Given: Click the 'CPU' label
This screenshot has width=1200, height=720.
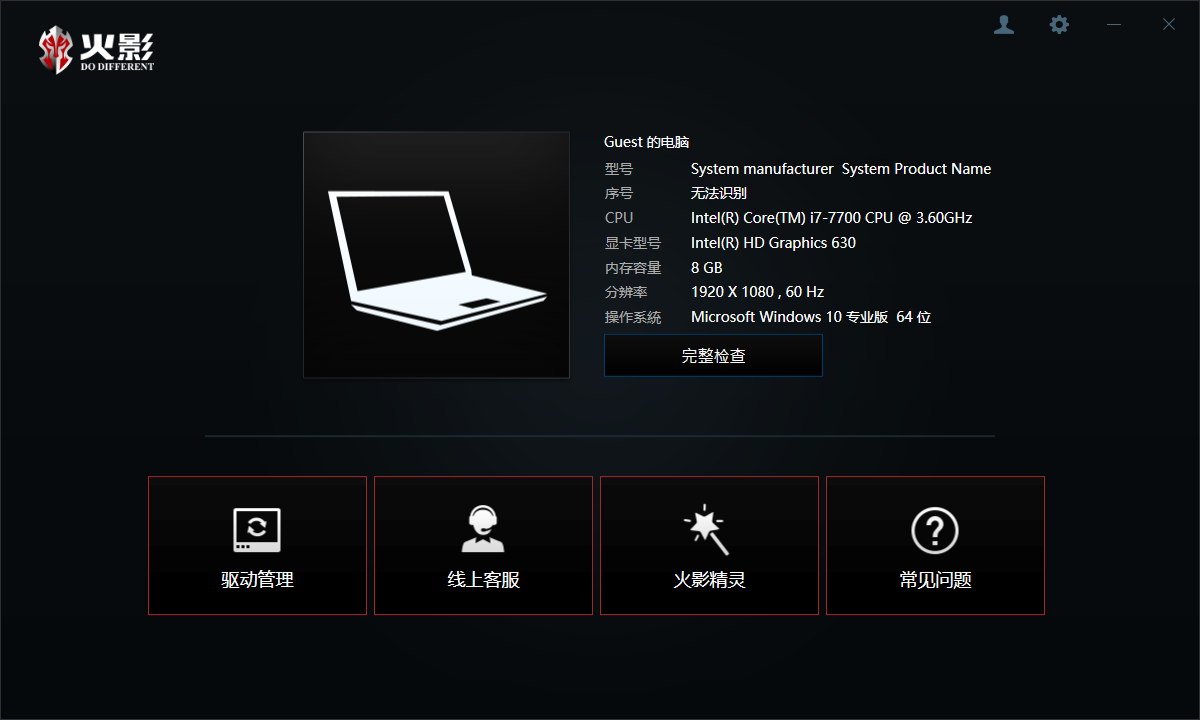Looking at the screenshot, I should [x=619, y=218].
